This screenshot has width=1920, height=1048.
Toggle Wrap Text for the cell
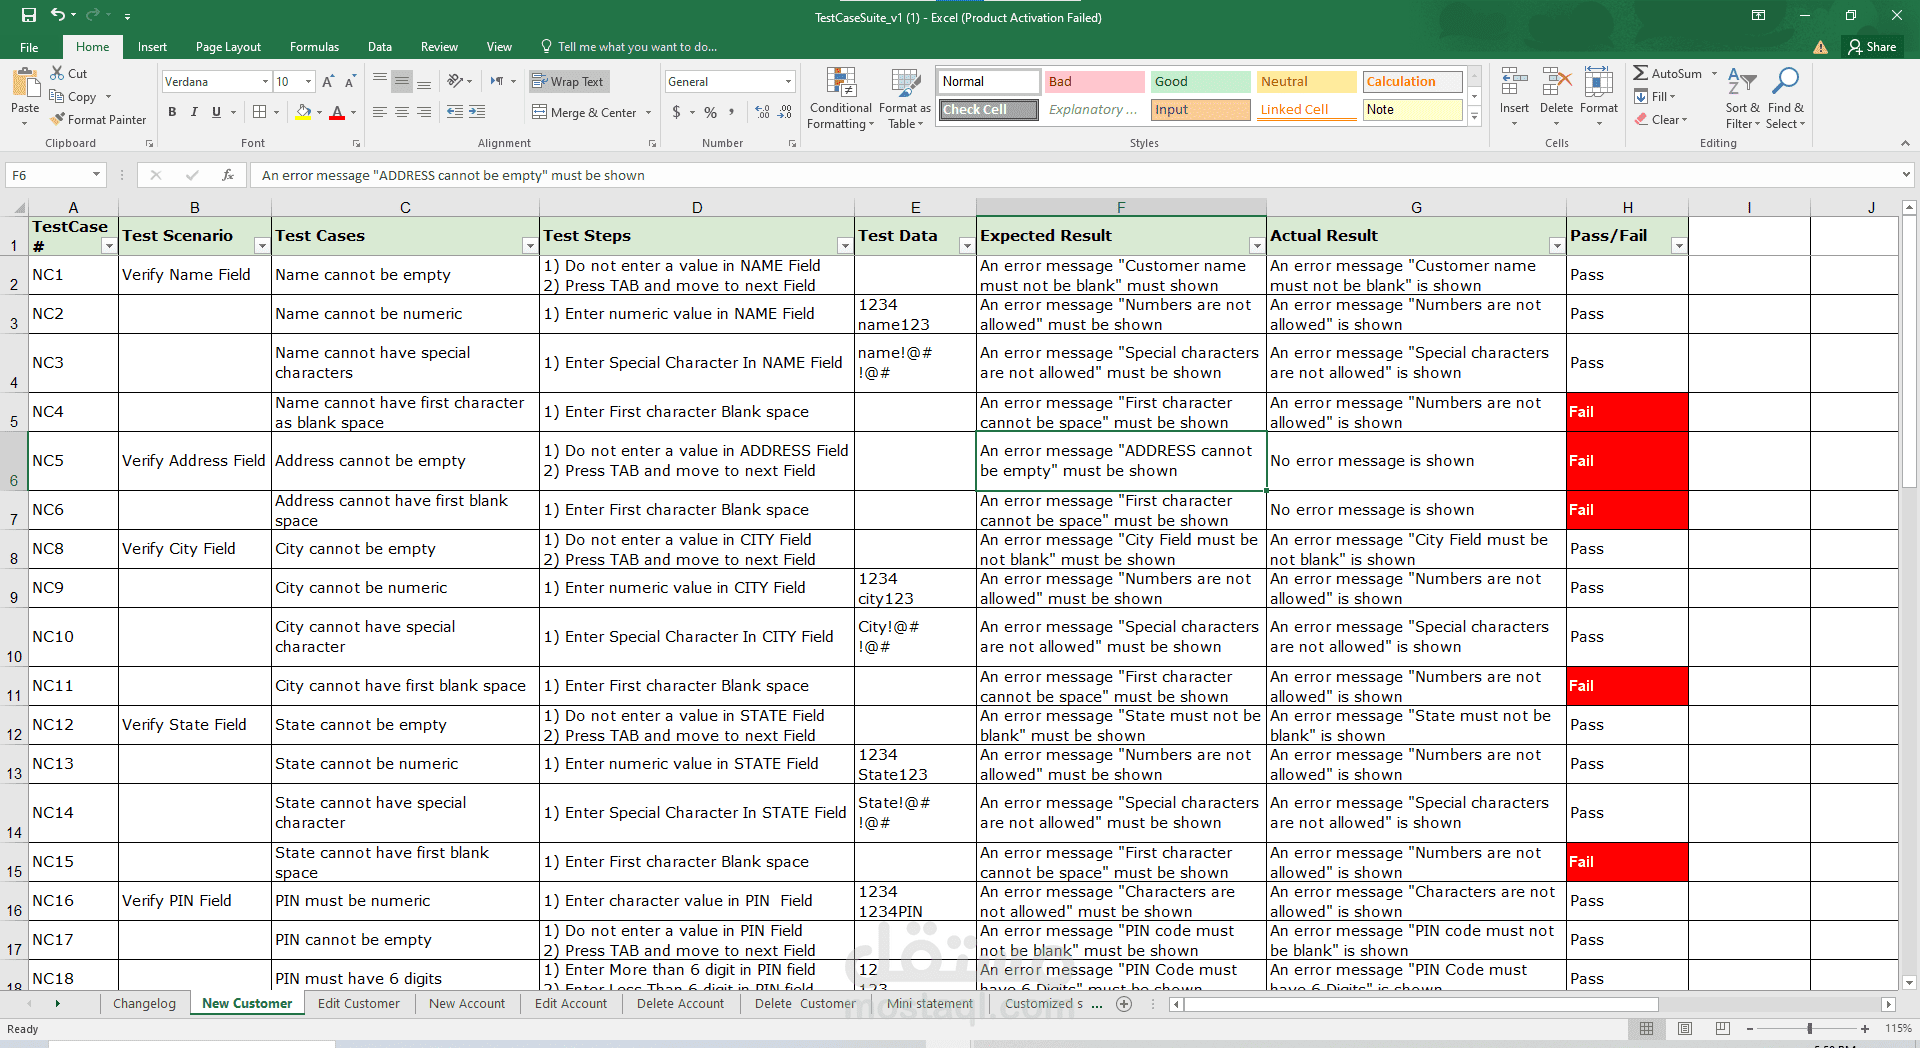coord(568,81)
